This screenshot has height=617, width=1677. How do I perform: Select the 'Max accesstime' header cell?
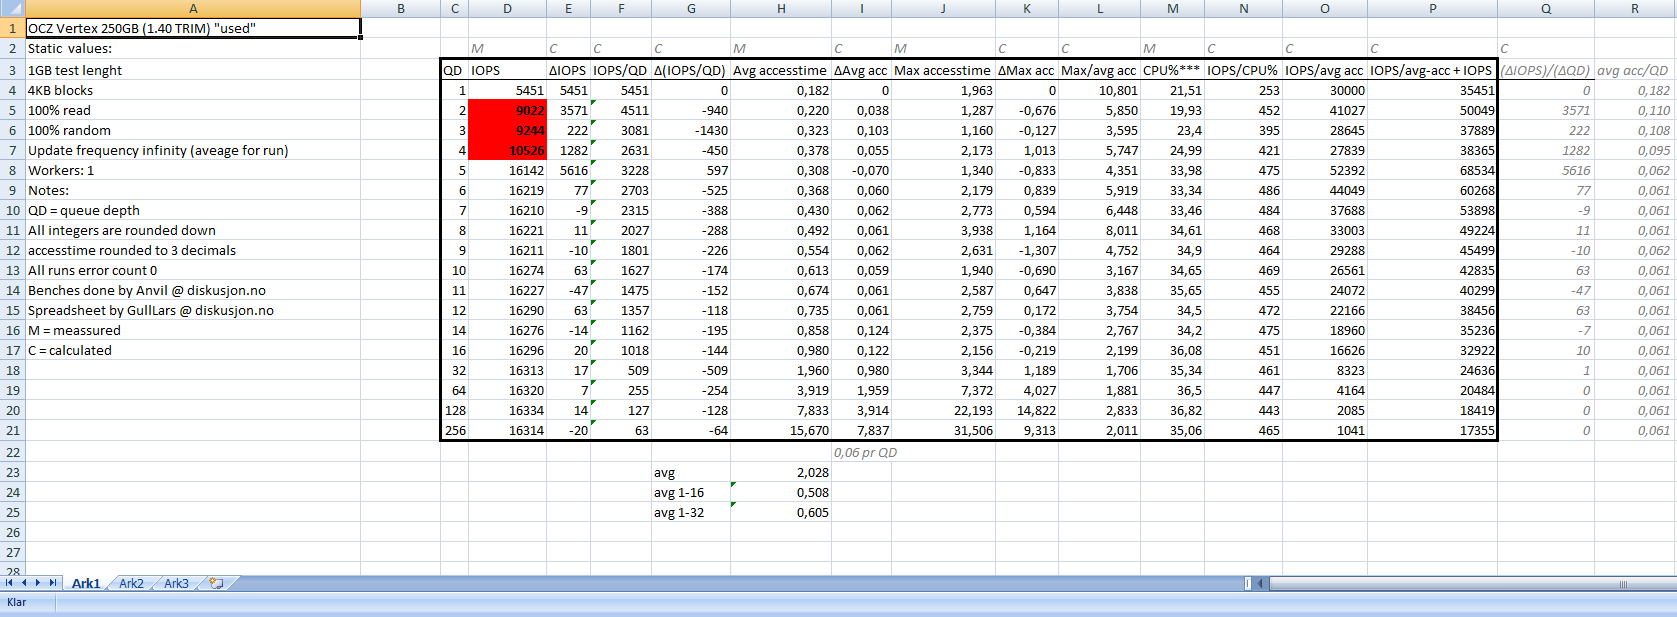coord(942,70)
